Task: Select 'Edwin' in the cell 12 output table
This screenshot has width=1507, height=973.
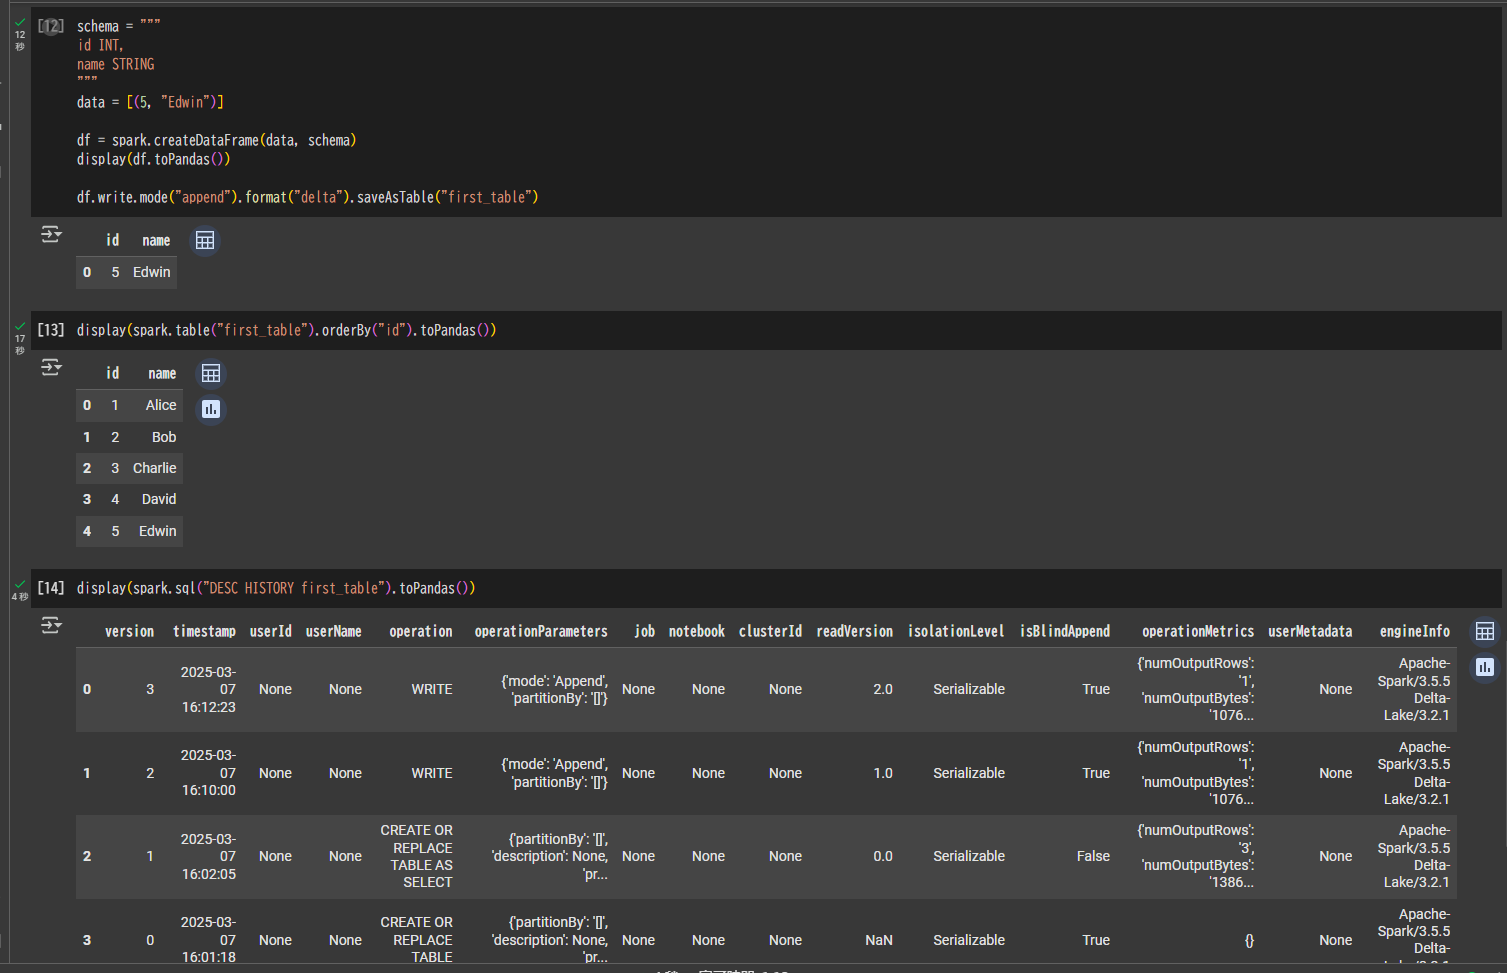Action: [x=152, y=273]
